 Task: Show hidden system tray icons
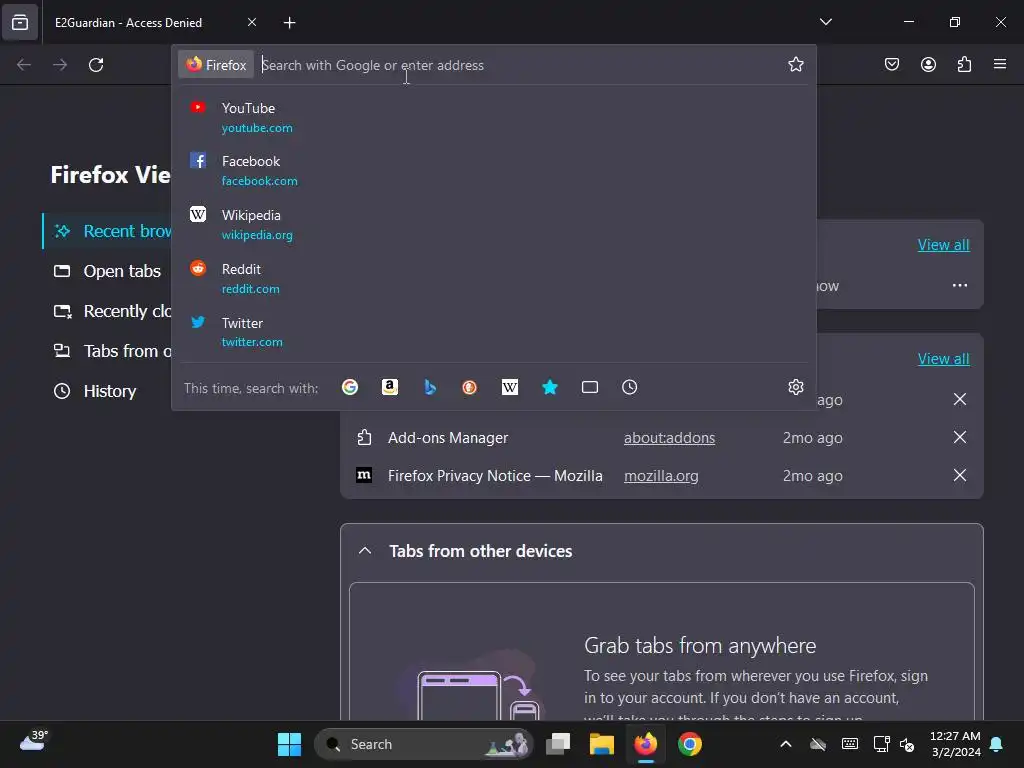(786, 744)
